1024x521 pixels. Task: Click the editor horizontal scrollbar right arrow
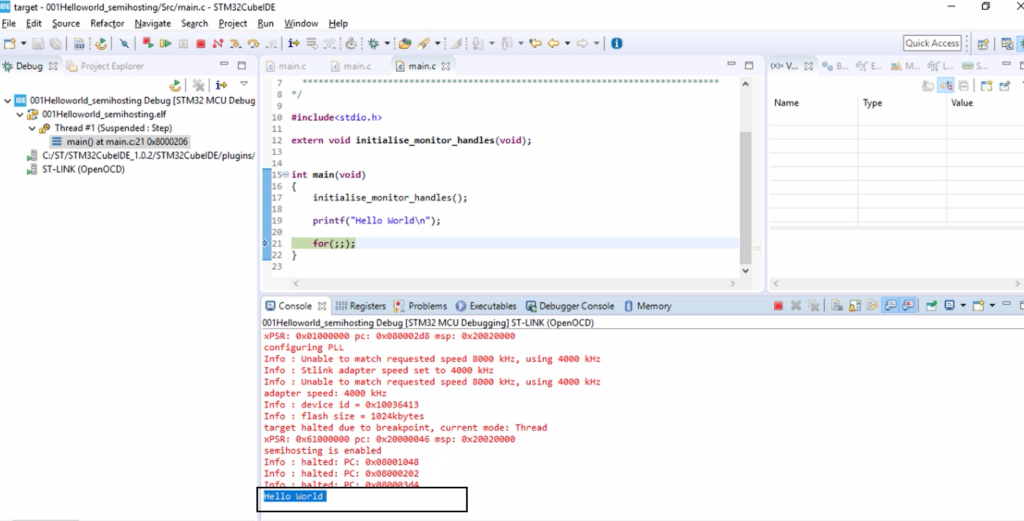pyautogui.click(x=735, y=283)
